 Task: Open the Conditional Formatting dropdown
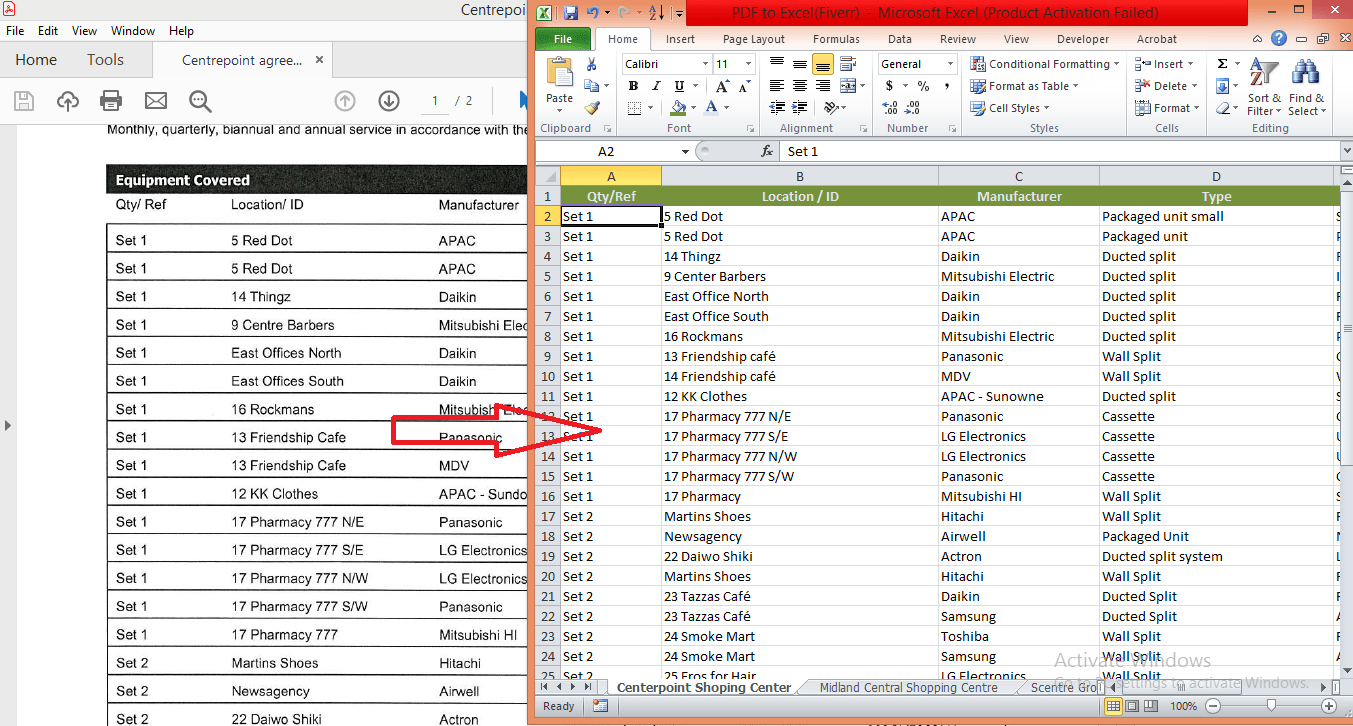pos(1043,64)
